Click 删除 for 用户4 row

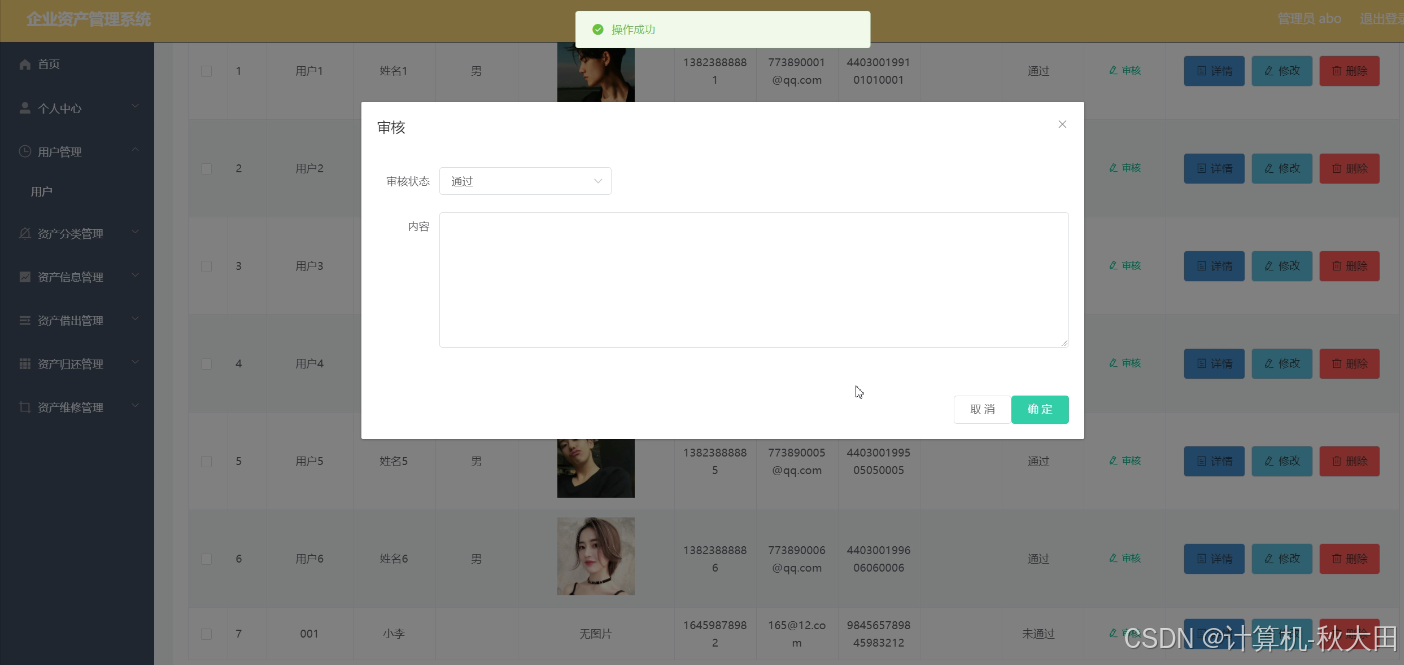click(1350, 363)
